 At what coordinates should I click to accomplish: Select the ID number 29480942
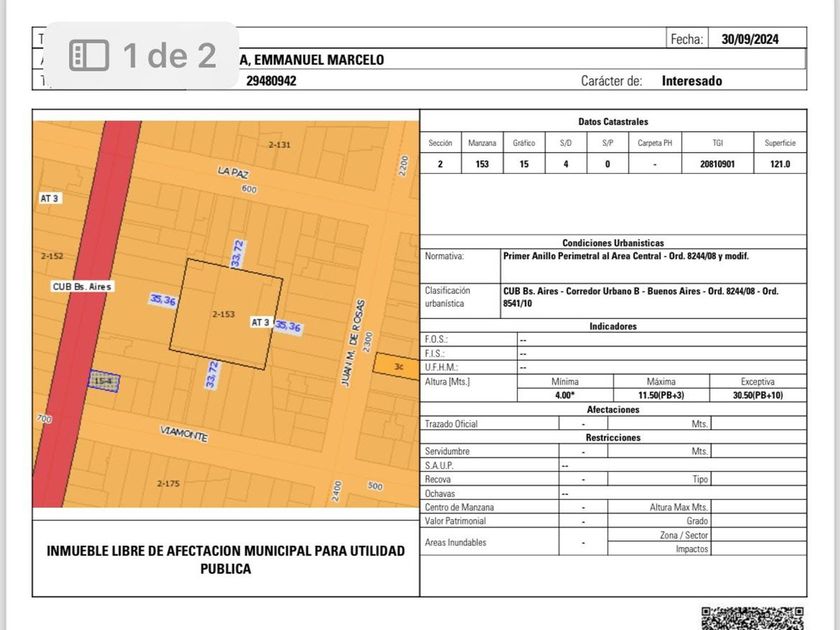(x=271, y=81)
